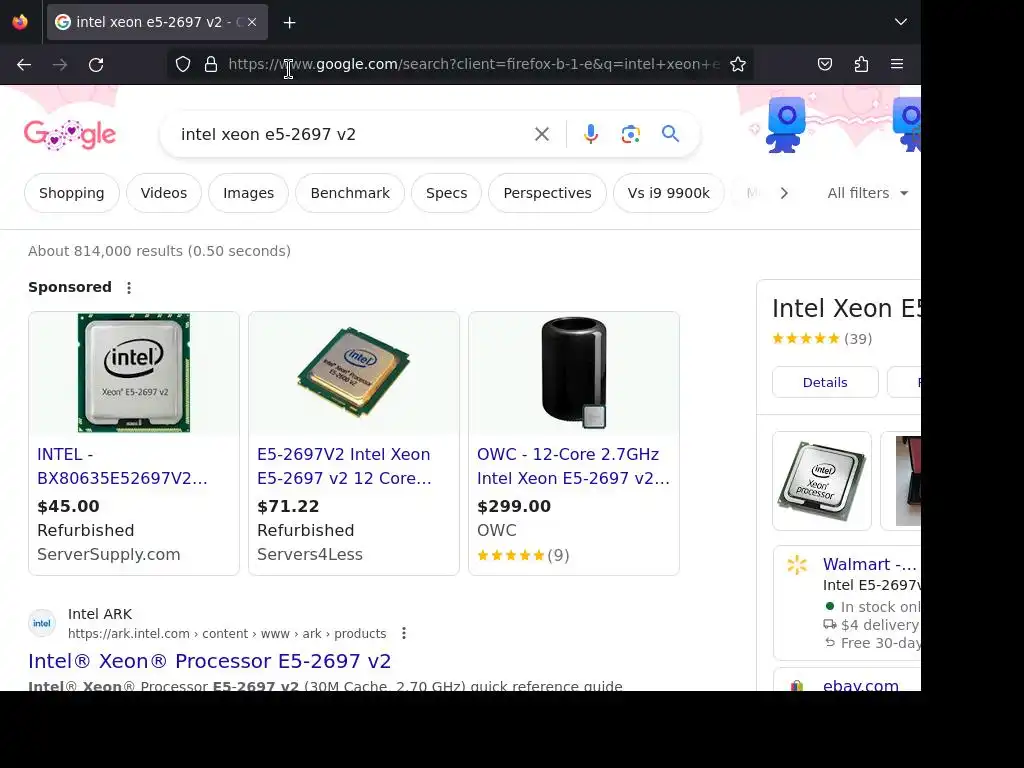Select the Perspectives filter chip

coord(547,193)
